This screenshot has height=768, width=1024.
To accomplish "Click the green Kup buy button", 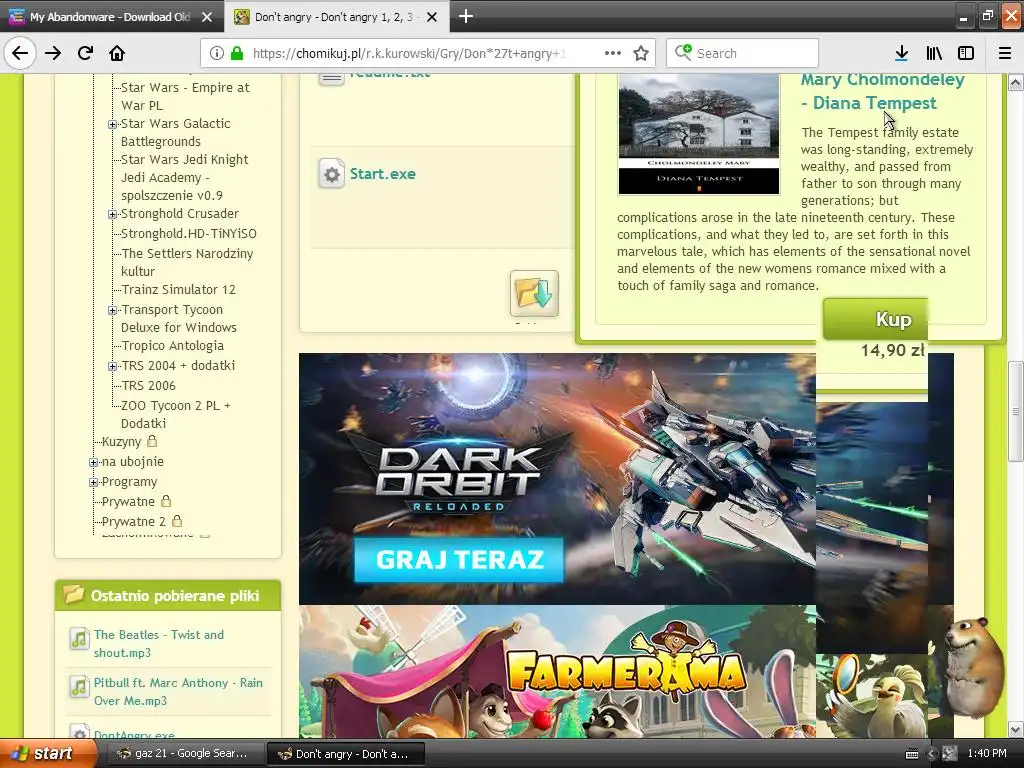I will click(x=875, y=319).
